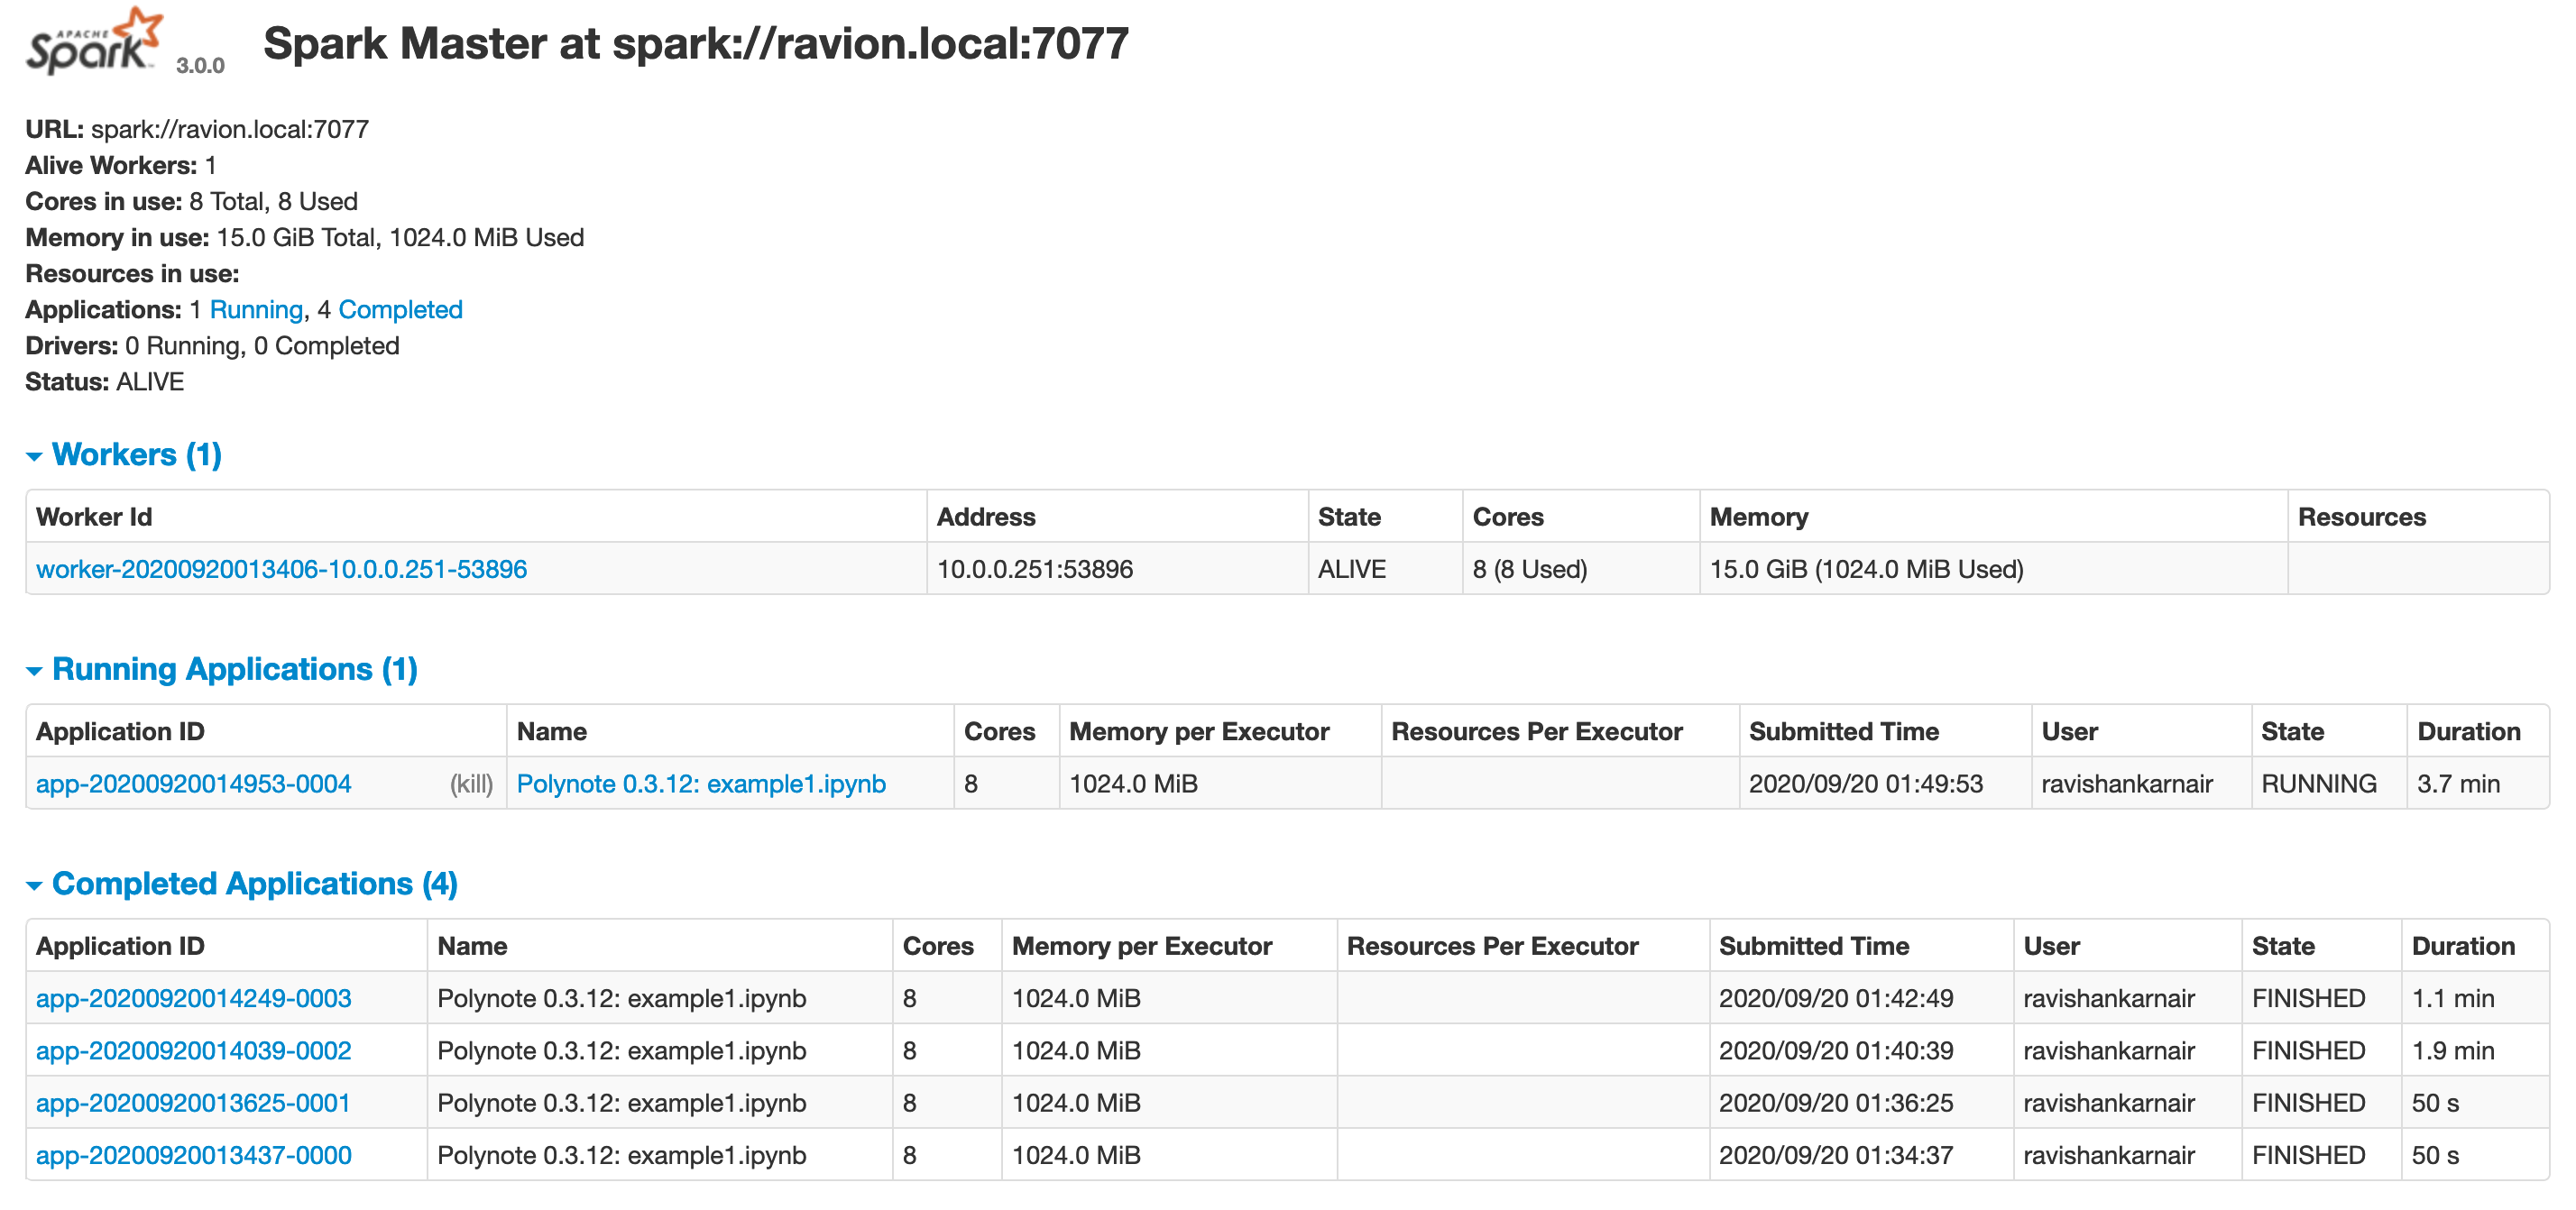Click the Memory in use summary line
Screen dimensions: 2576x1210
(x=305, y=238)
